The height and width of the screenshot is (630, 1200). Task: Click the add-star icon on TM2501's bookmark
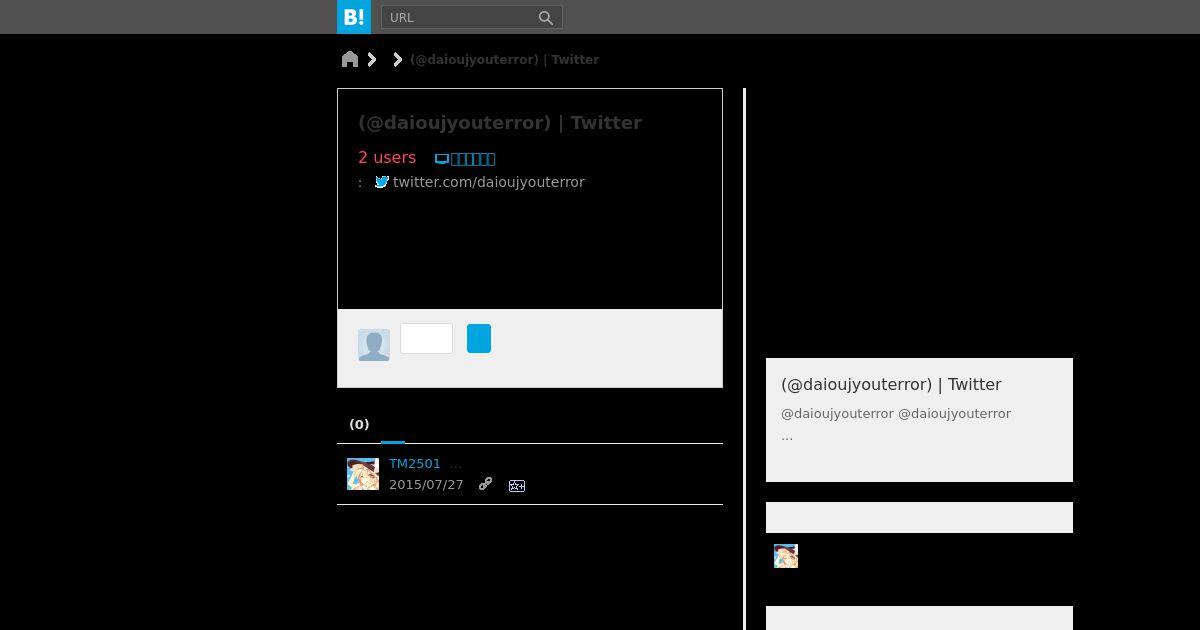click(517, 486)
